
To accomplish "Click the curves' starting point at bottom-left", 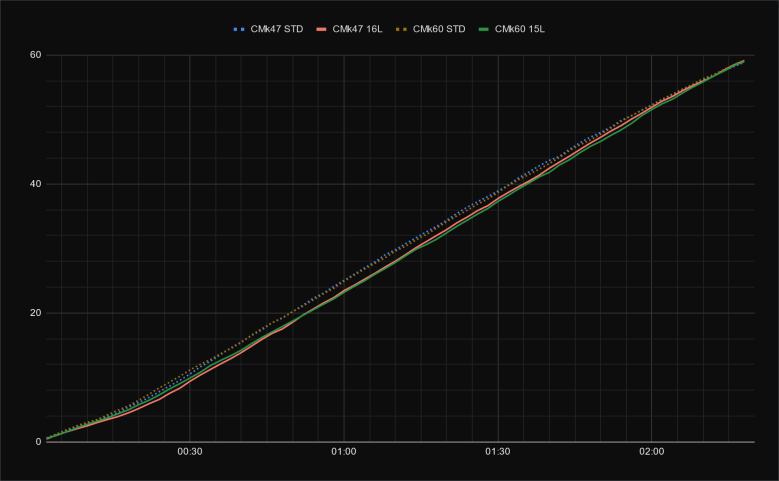I will coord(47,438).
